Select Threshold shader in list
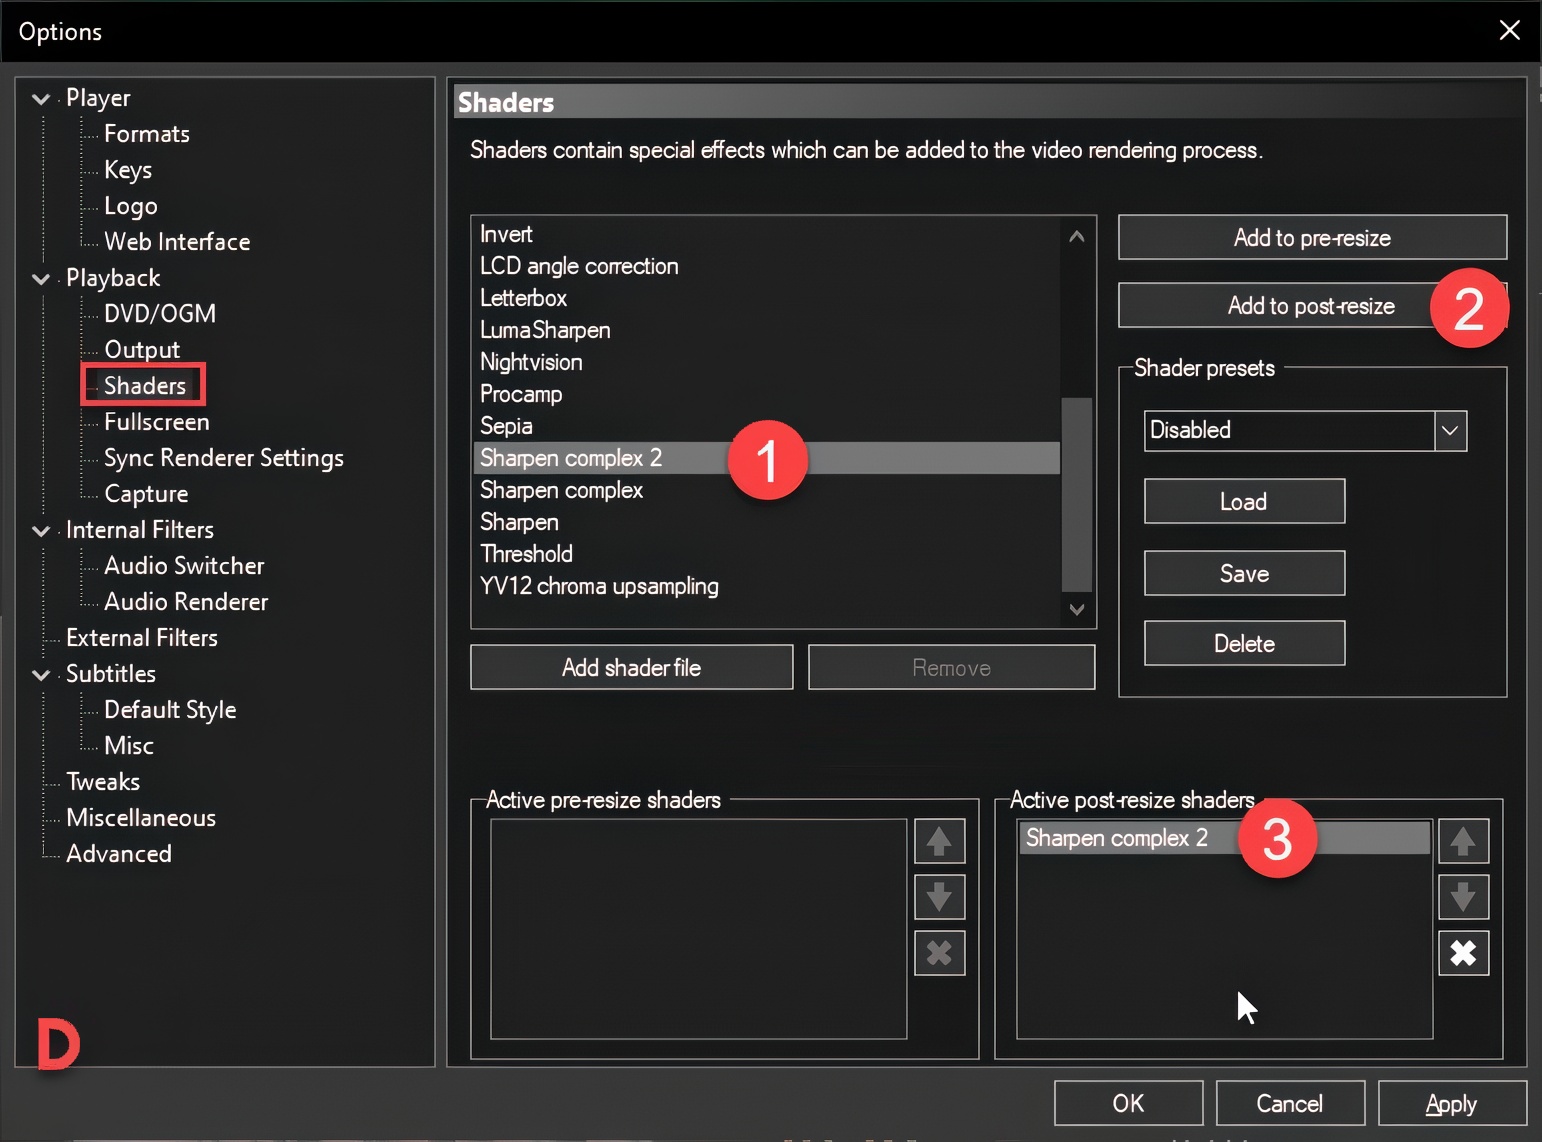The image size is (1542, 1142). 766,554
